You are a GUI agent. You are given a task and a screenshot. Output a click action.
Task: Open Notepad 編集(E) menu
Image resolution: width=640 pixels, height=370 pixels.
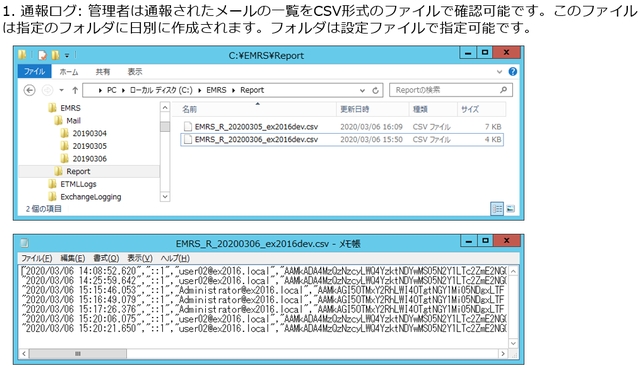pos(73,258)
